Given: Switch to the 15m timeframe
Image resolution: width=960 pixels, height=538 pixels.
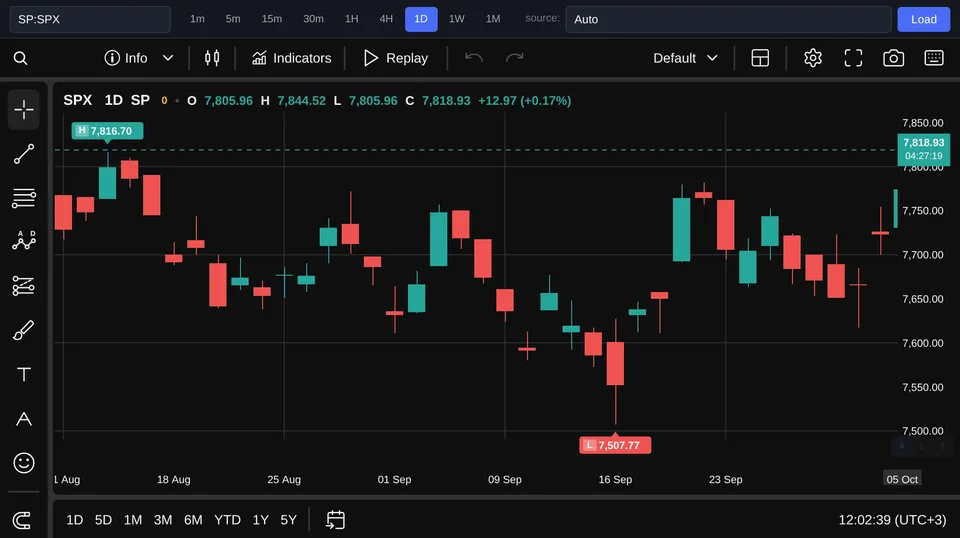Looking at the screenshot, I should tap(272, 19).
